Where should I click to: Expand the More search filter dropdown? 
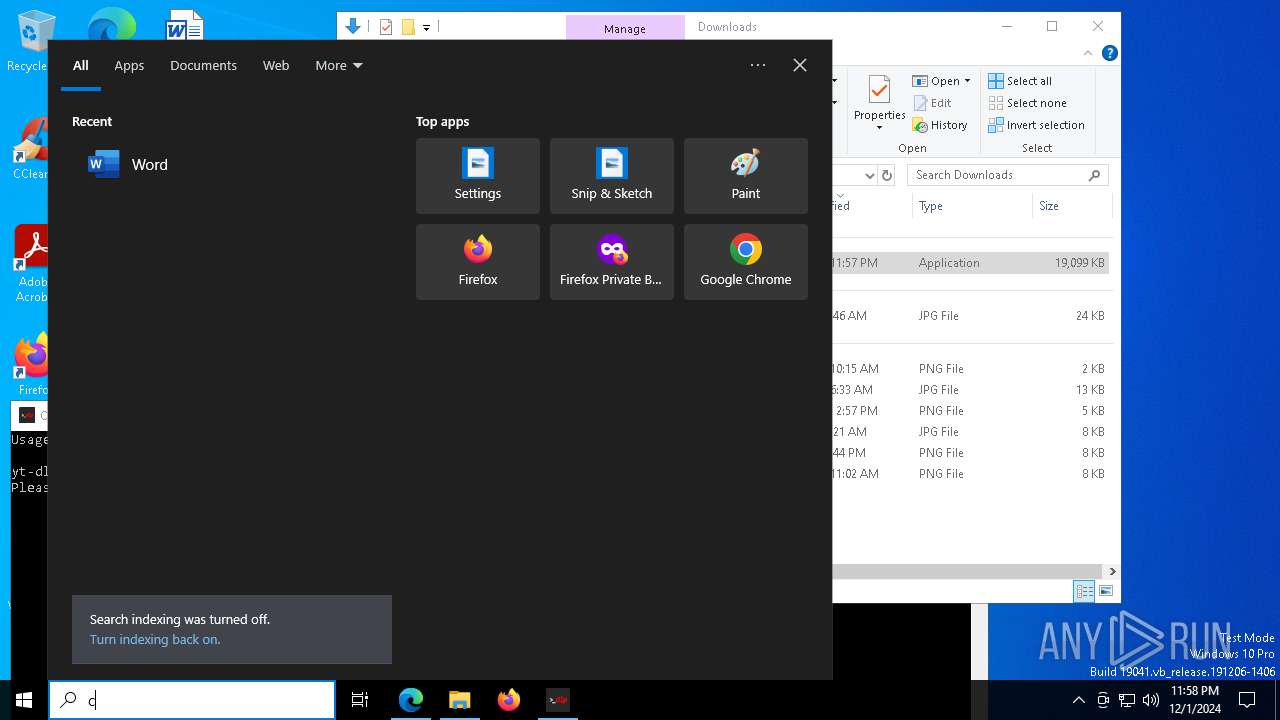[339, 65]
